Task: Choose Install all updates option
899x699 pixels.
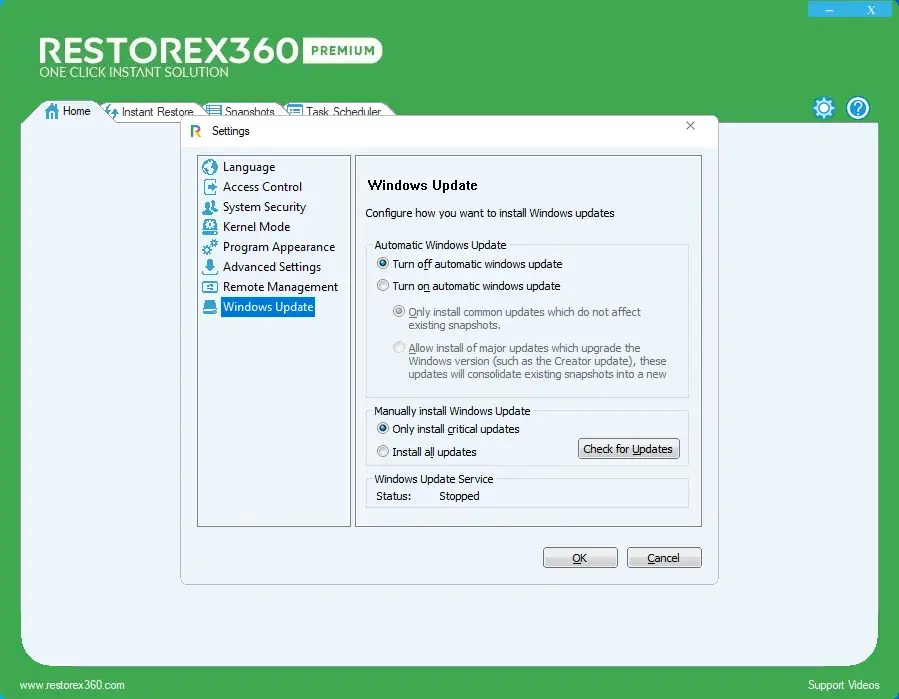Action: (383, 452)
